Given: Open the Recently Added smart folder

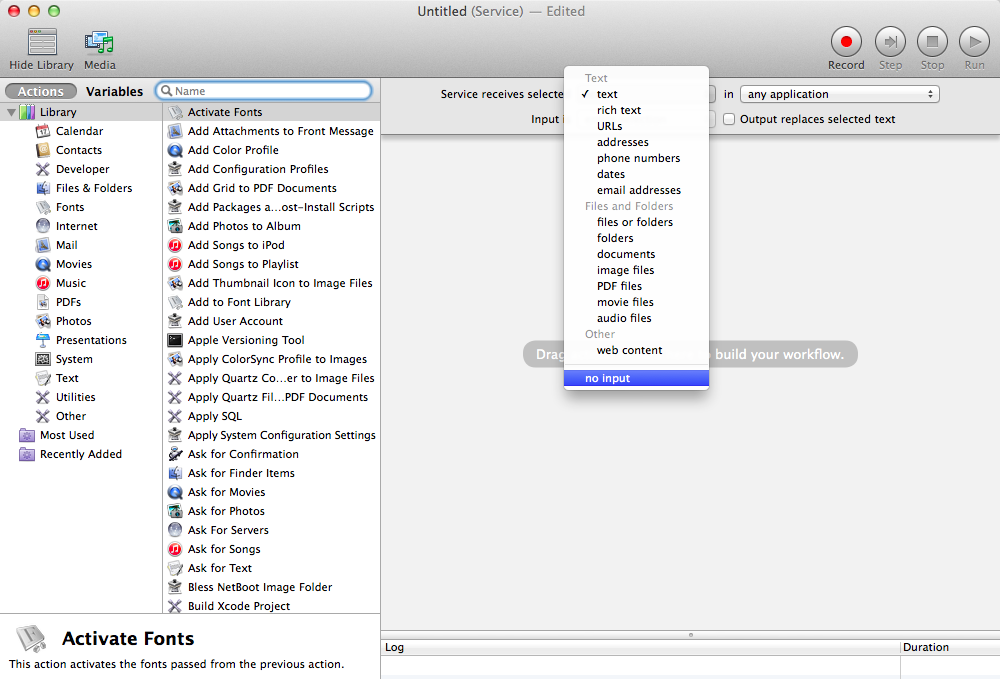Looking at the screenshot, I should (x=80, y=455).
